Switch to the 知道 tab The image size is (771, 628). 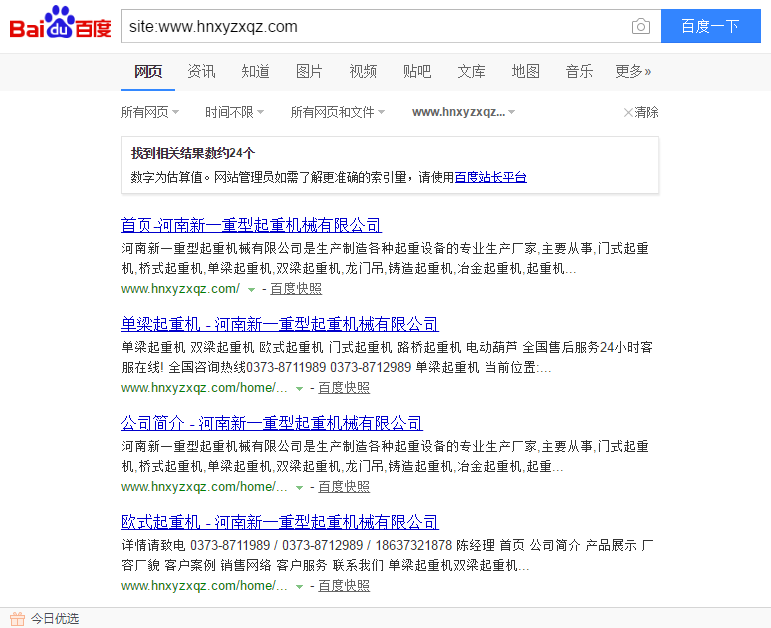[x=256, y=72]
